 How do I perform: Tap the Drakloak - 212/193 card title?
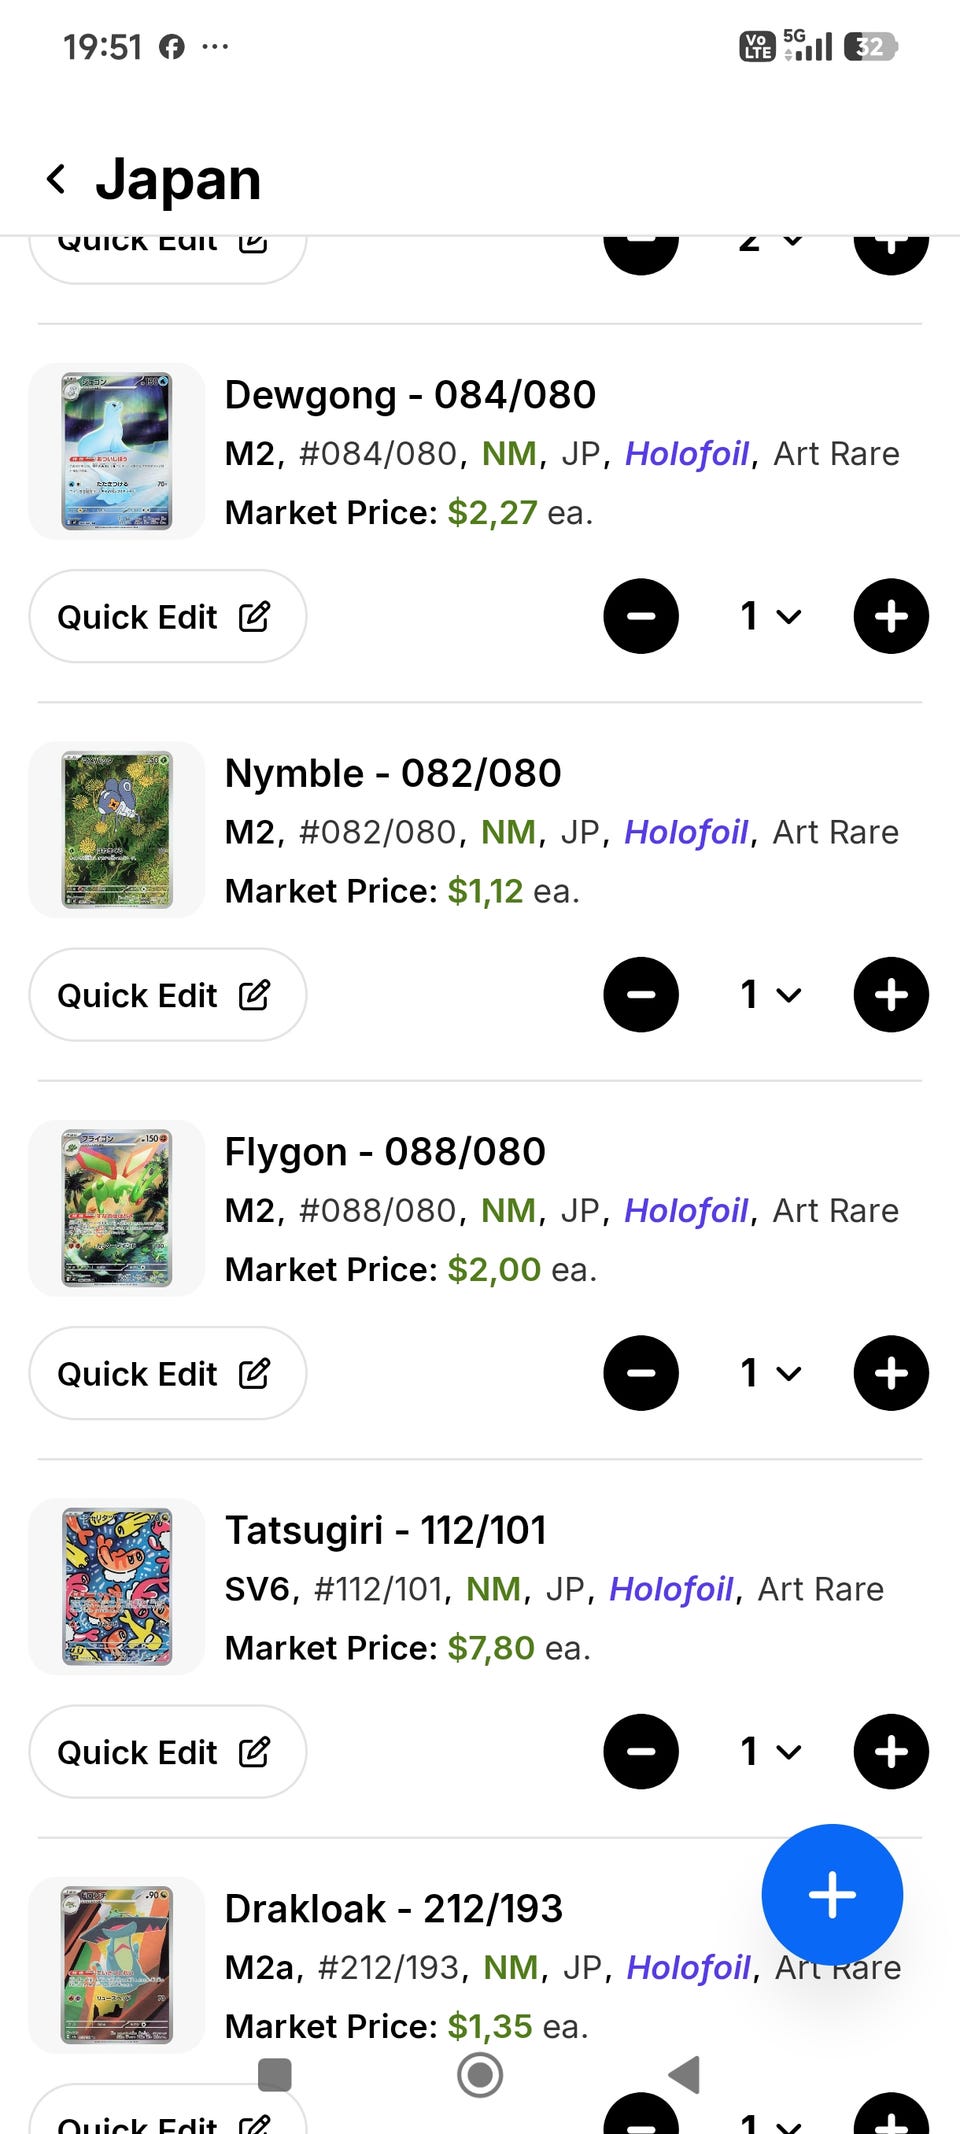tap(393, 1909)
